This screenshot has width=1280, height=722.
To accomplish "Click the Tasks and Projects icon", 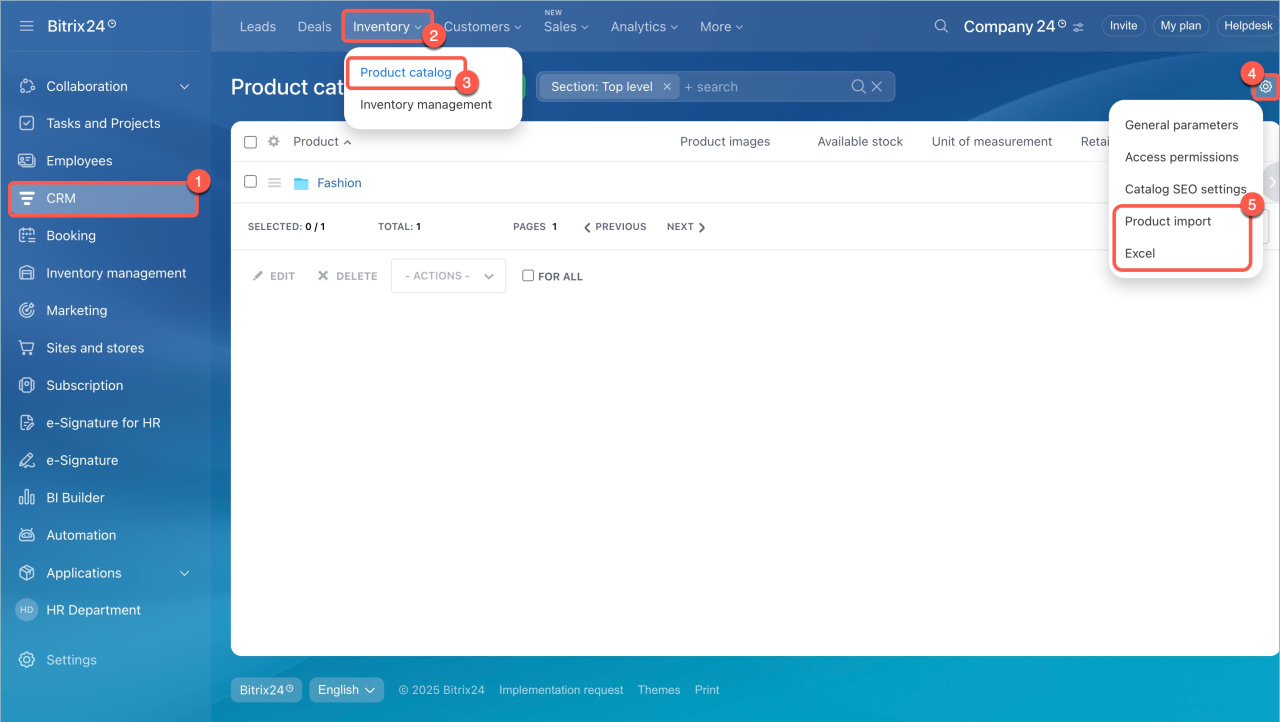I will 27,124.
